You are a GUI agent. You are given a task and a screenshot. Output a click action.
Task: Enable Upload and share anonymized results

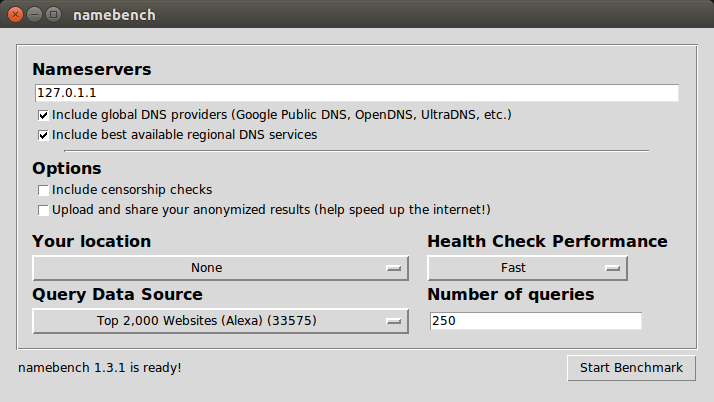click(x=43, y=210)
